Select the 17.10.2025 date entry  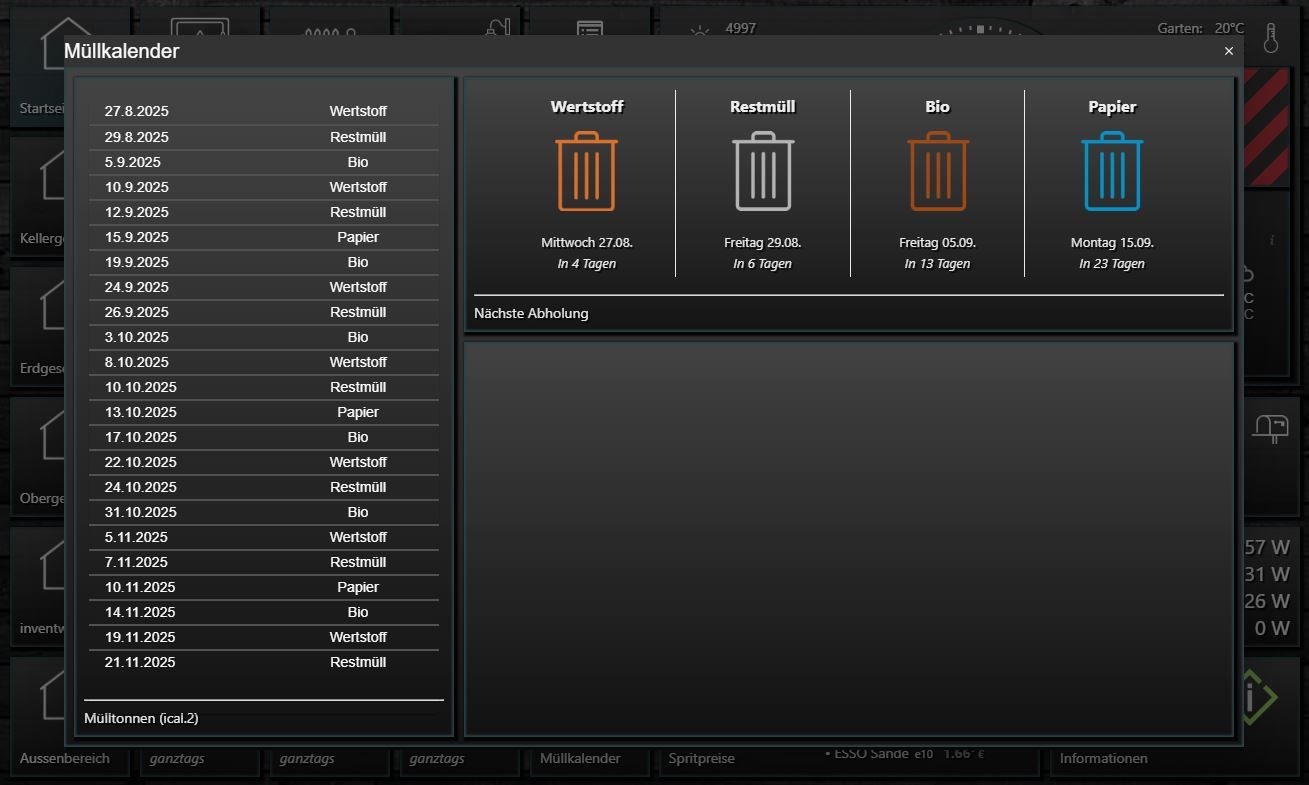[141, 437]
